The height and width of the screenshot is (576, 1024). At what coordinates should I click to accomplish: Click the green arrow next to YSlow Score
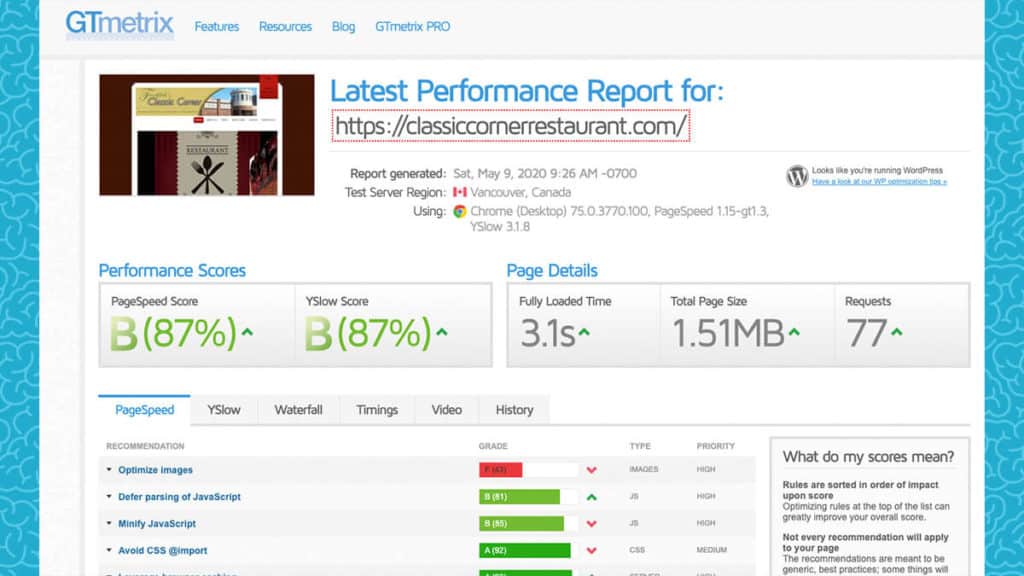[x=441, y=332]
